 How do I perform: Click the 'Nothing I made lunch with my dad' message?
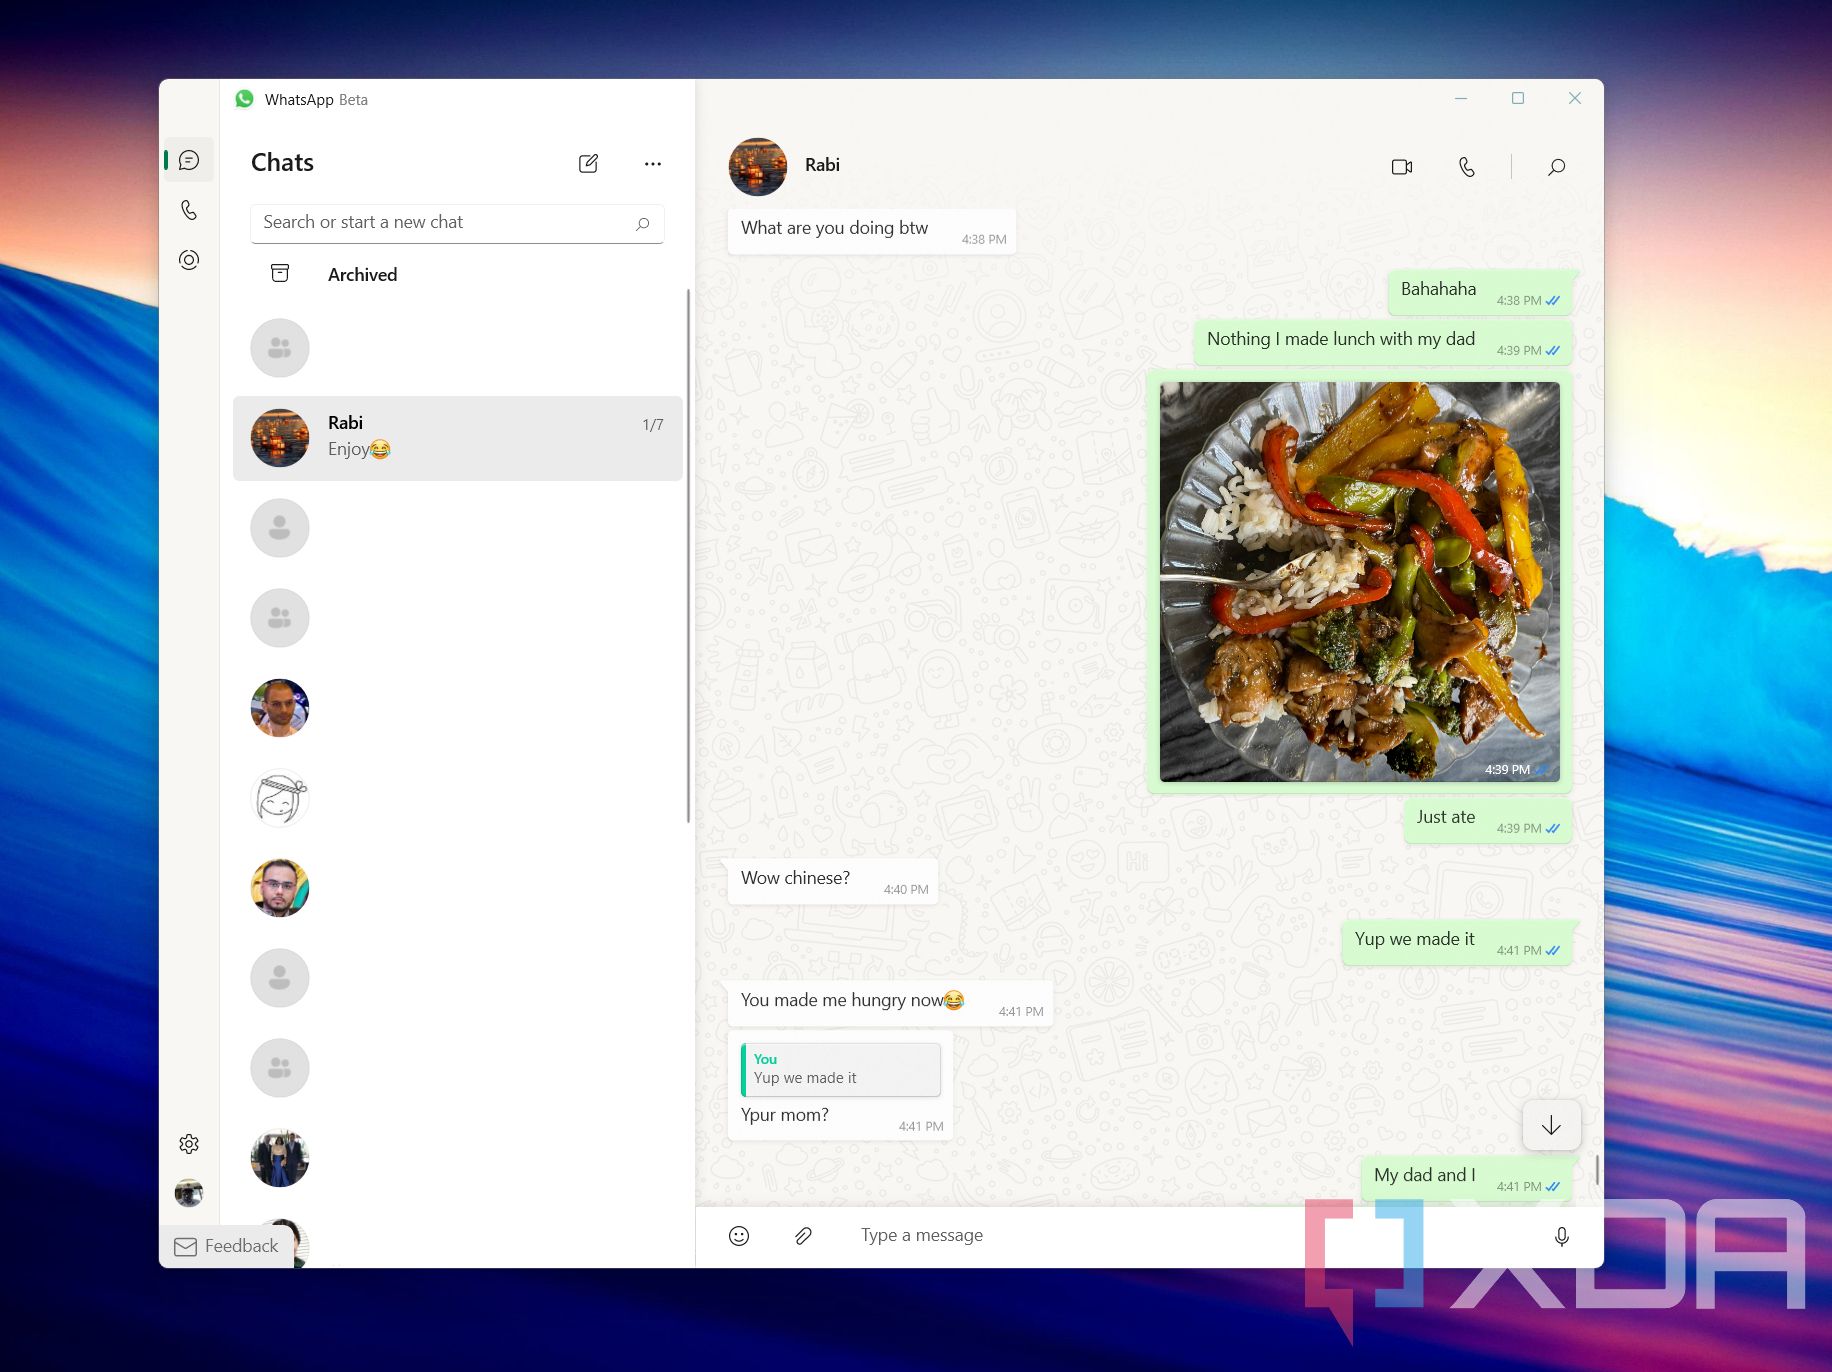pos(1383,343)
